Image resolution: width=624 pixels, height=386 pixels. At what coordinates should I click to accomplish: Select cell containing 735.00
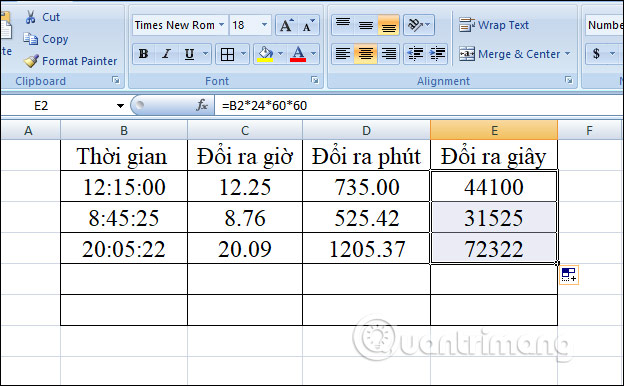point(366,186)
